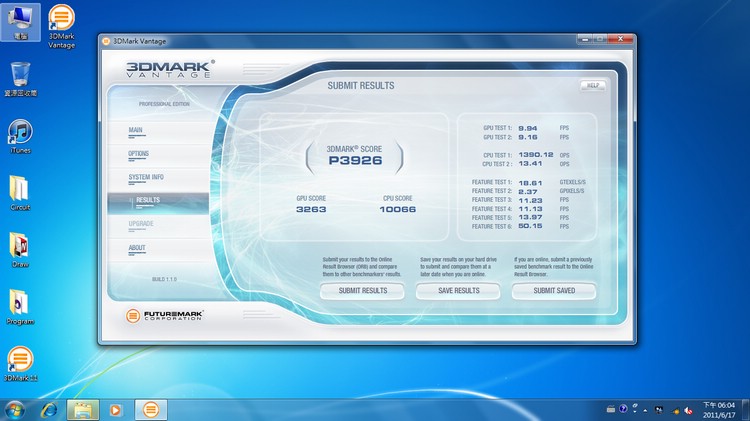Open the Recycle Bin icon
Screen dimensions: 750x421
[x=20, y=79]
